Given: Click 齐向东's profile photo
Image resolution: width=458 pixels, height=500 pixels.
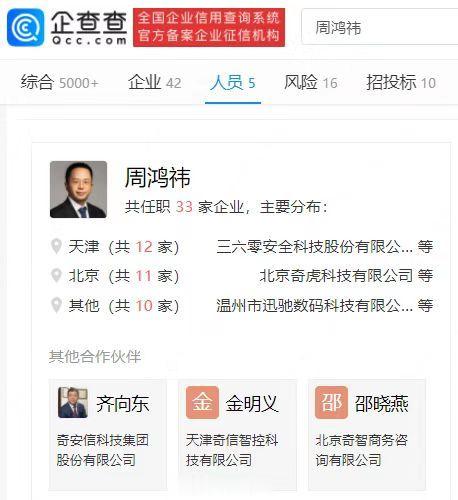Looking at the screenshot, I should coord(73,402).
